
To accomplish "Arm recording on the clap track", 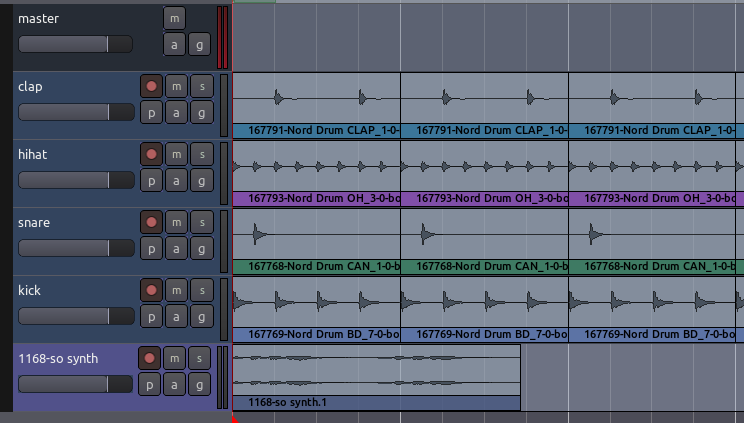I will click(151, 86).
